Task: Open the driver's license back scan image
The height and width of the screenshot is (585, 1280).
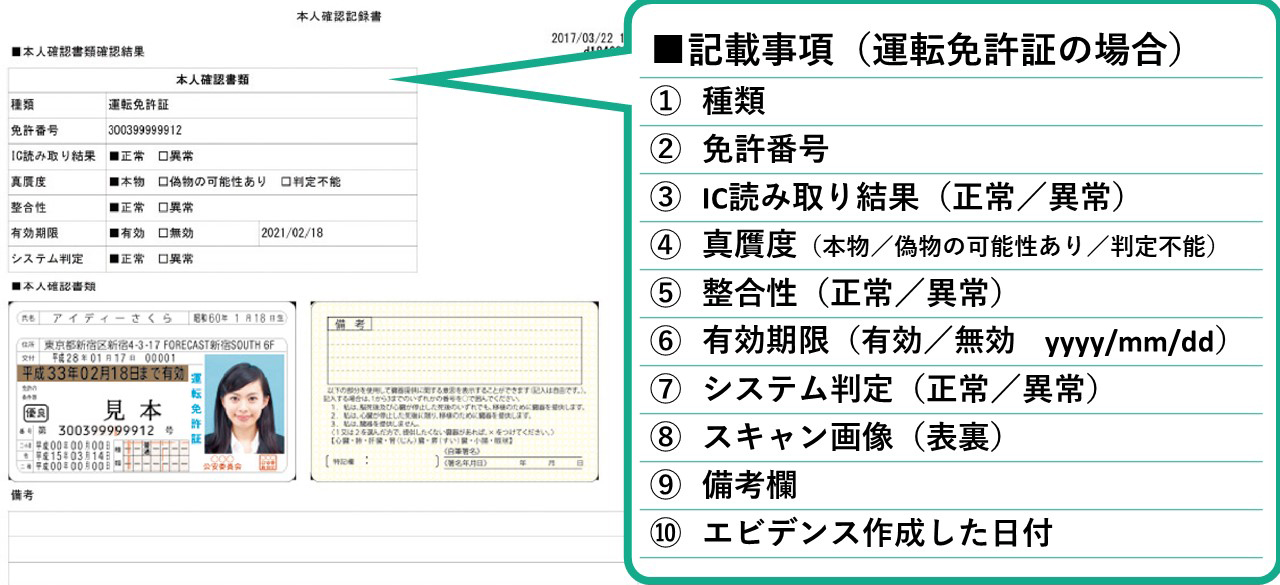Action: [454, 391]
